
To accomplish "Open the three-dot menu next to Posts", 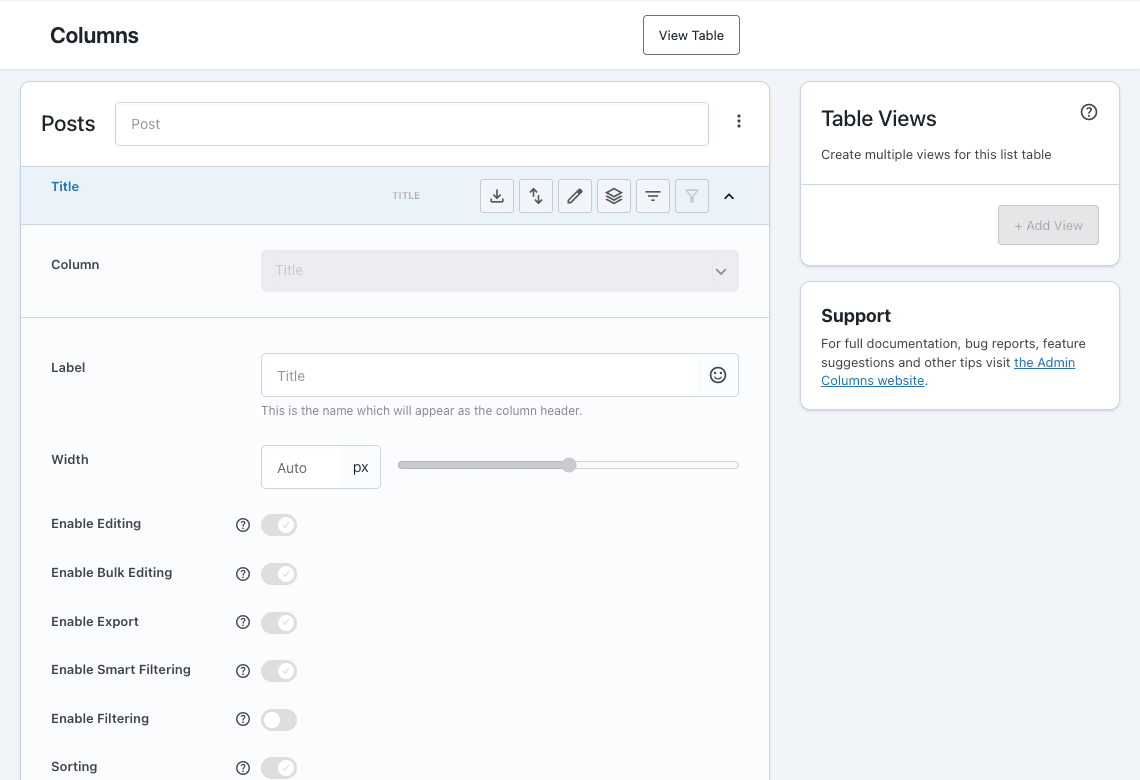I will 739,121.
